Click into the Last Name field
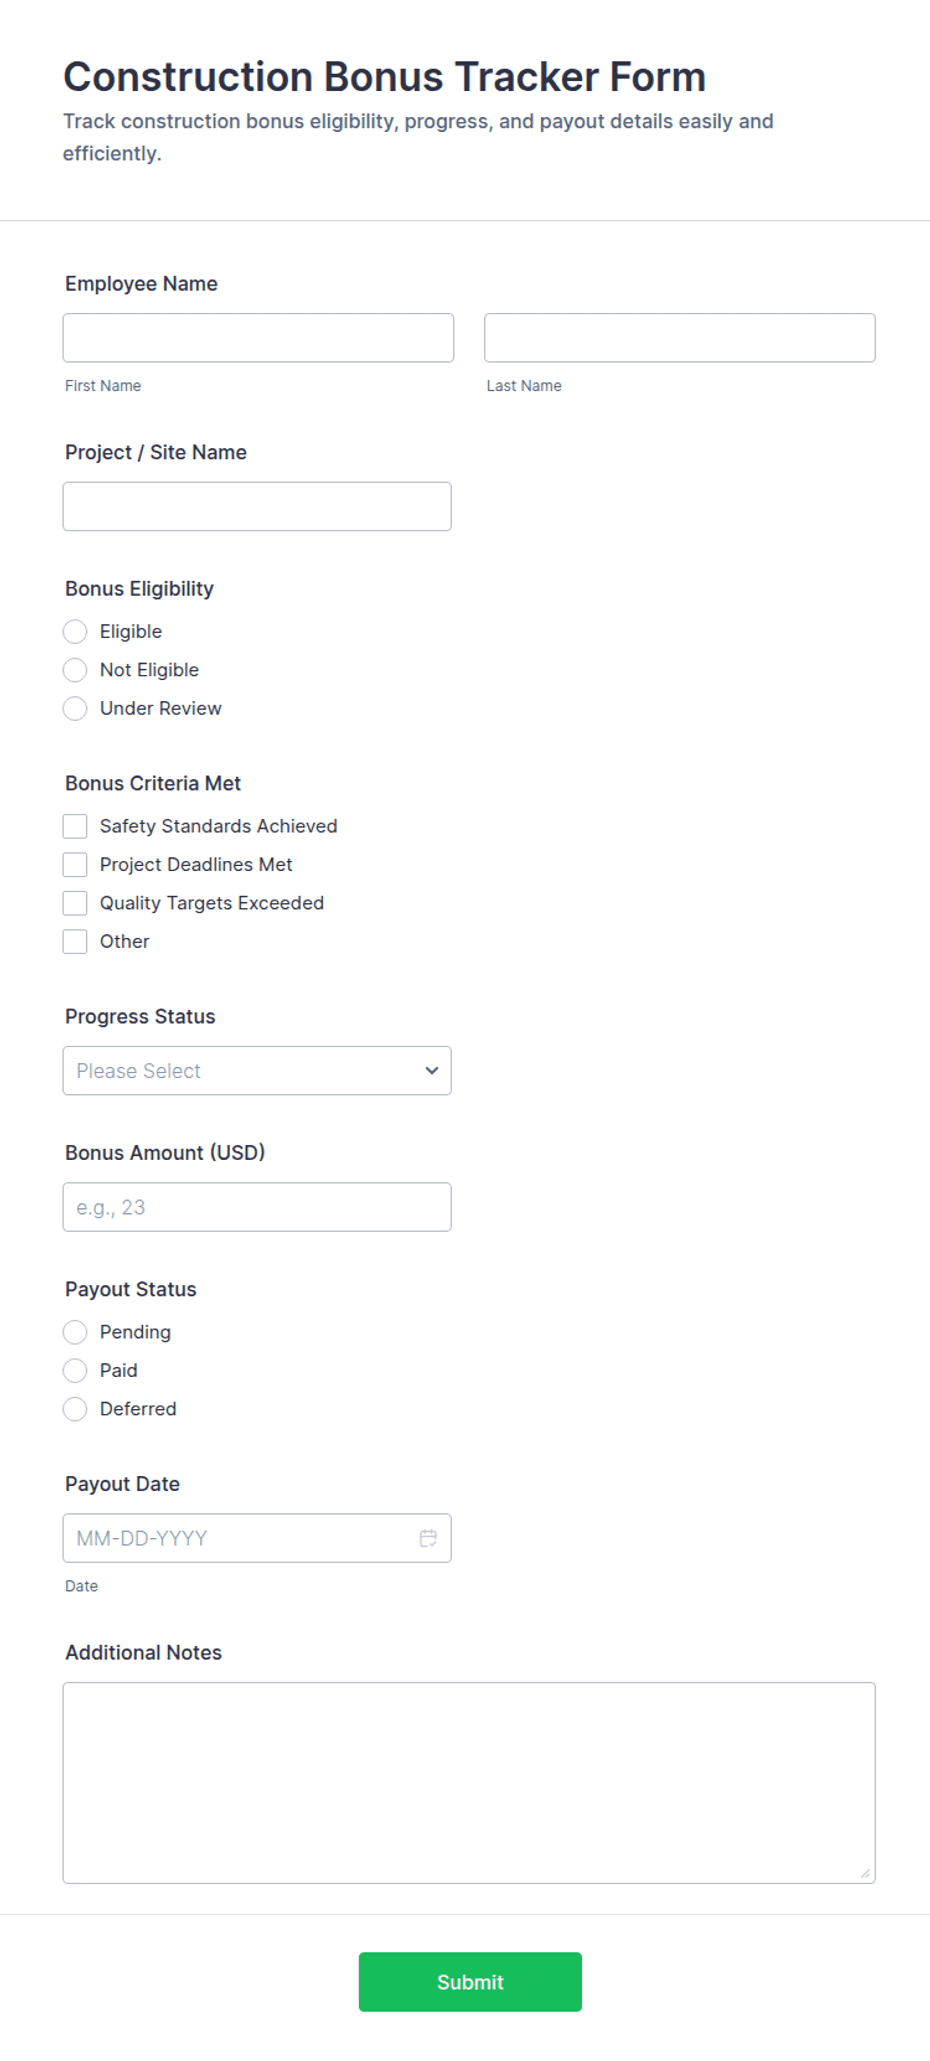Viewport: 930px width, 2061px height. point(680,338)
